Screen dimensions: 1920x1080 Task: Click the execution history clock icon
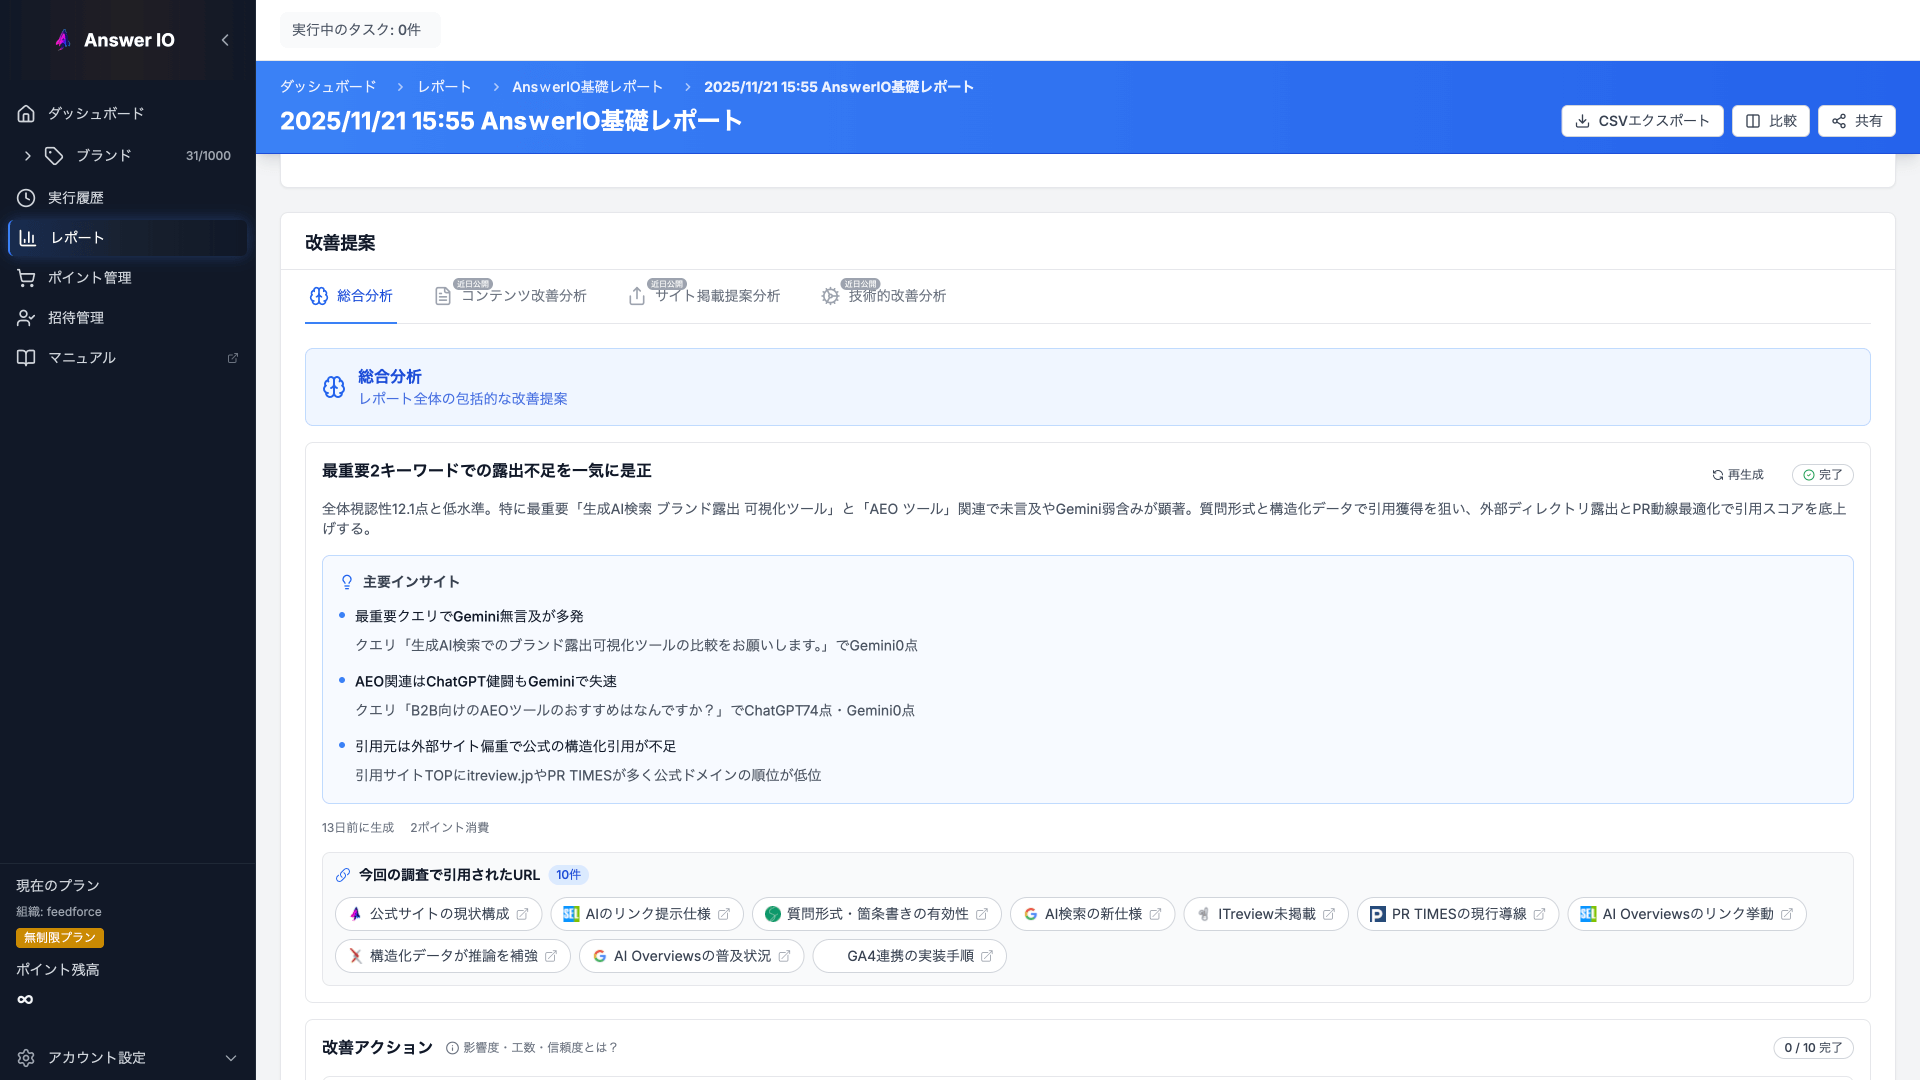coord(26,198)
